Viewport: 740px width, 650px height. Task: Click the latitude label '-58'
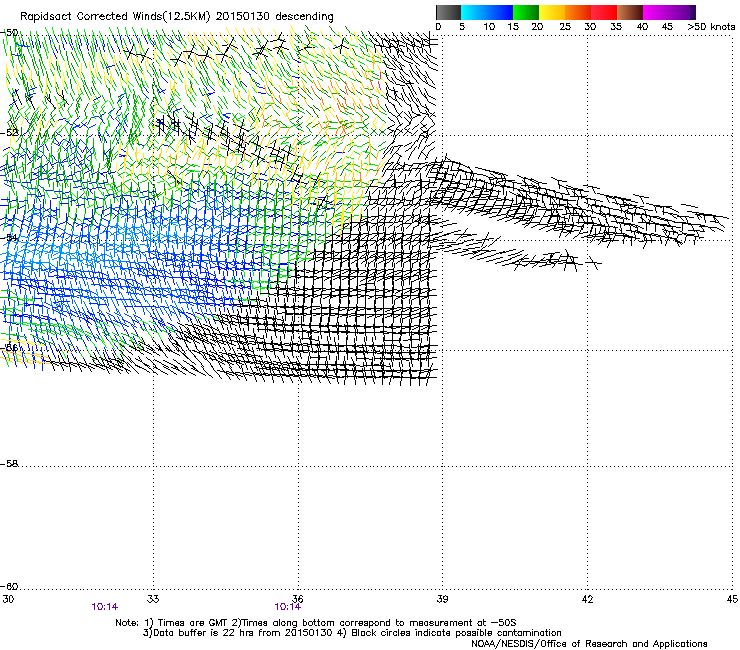(x=9, y=464)
